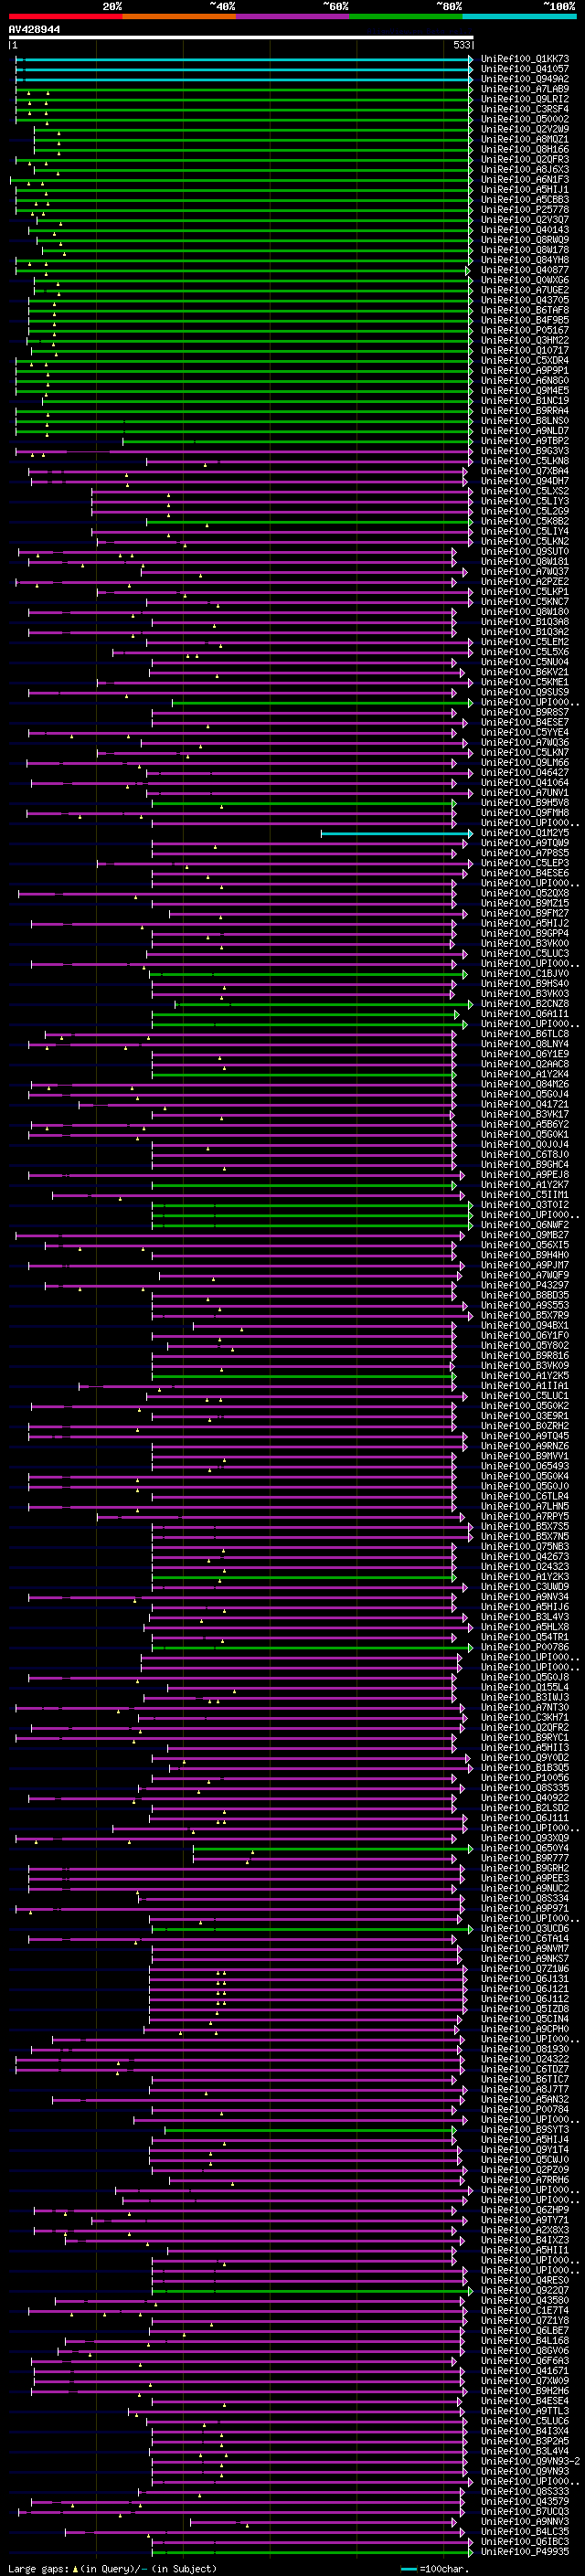The height and width of the screenshot is (2576, 585).
Task: Click the 533 end position label
Action: 462,46
